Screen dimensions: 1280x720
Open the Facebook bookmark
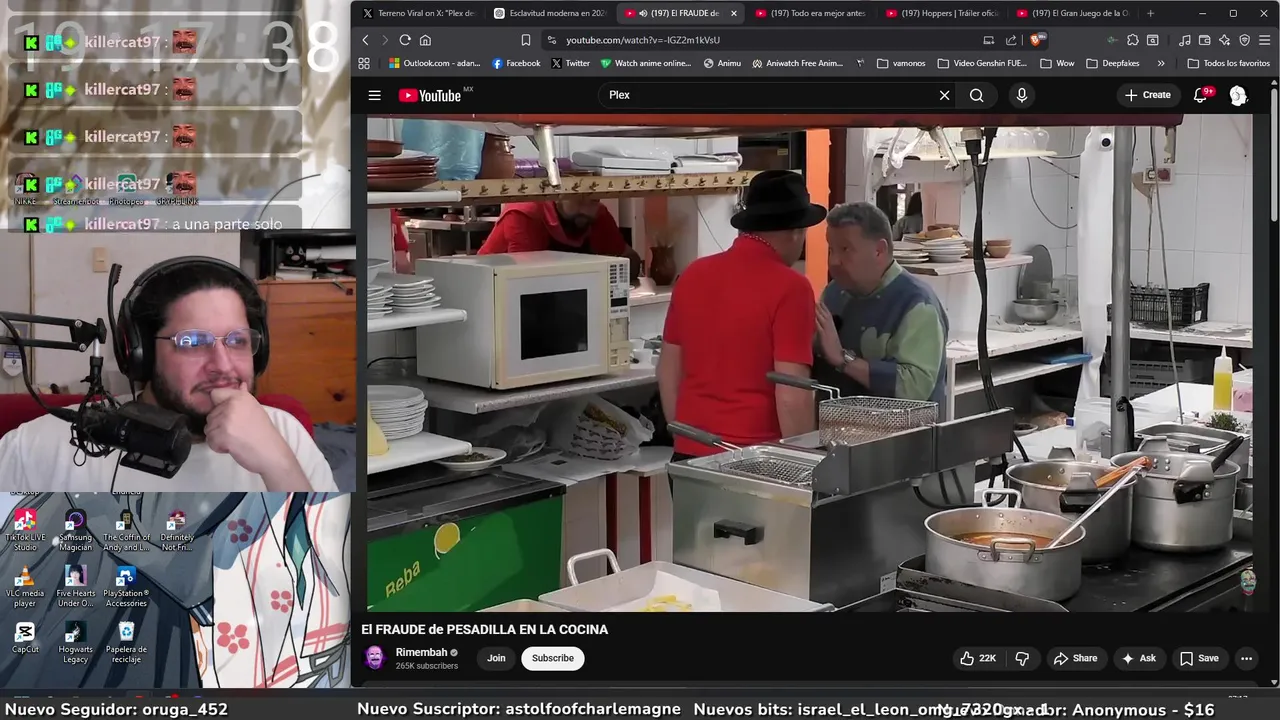[516, 63]
